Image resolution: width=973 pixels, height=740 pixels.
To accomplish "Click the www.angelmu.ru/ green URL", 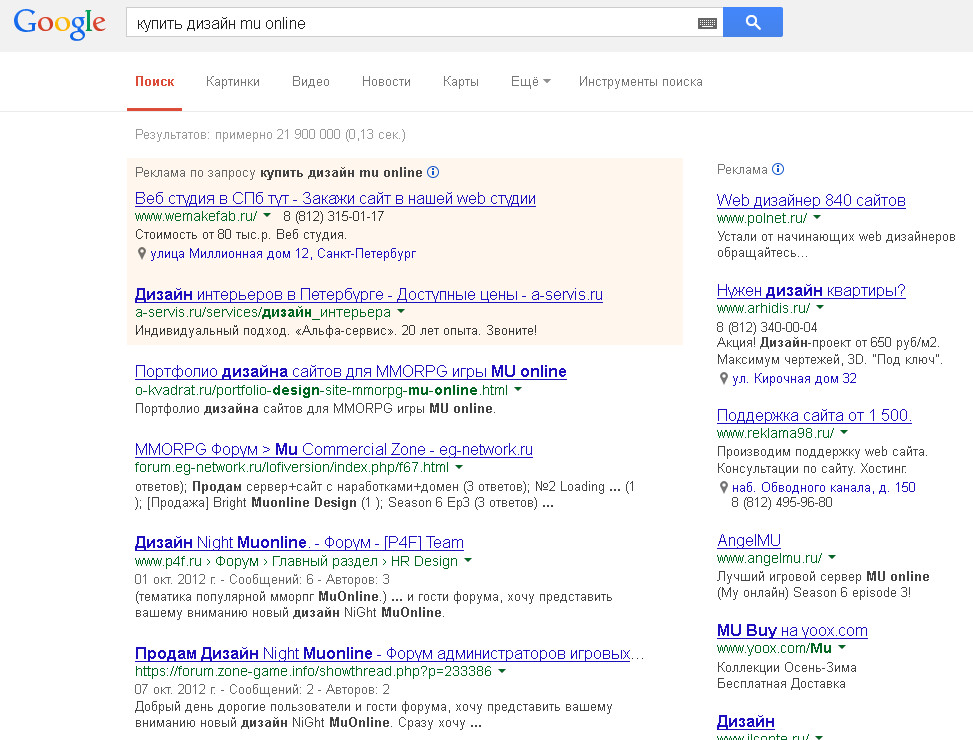I will pyautogui.click(x=769, y=558).
